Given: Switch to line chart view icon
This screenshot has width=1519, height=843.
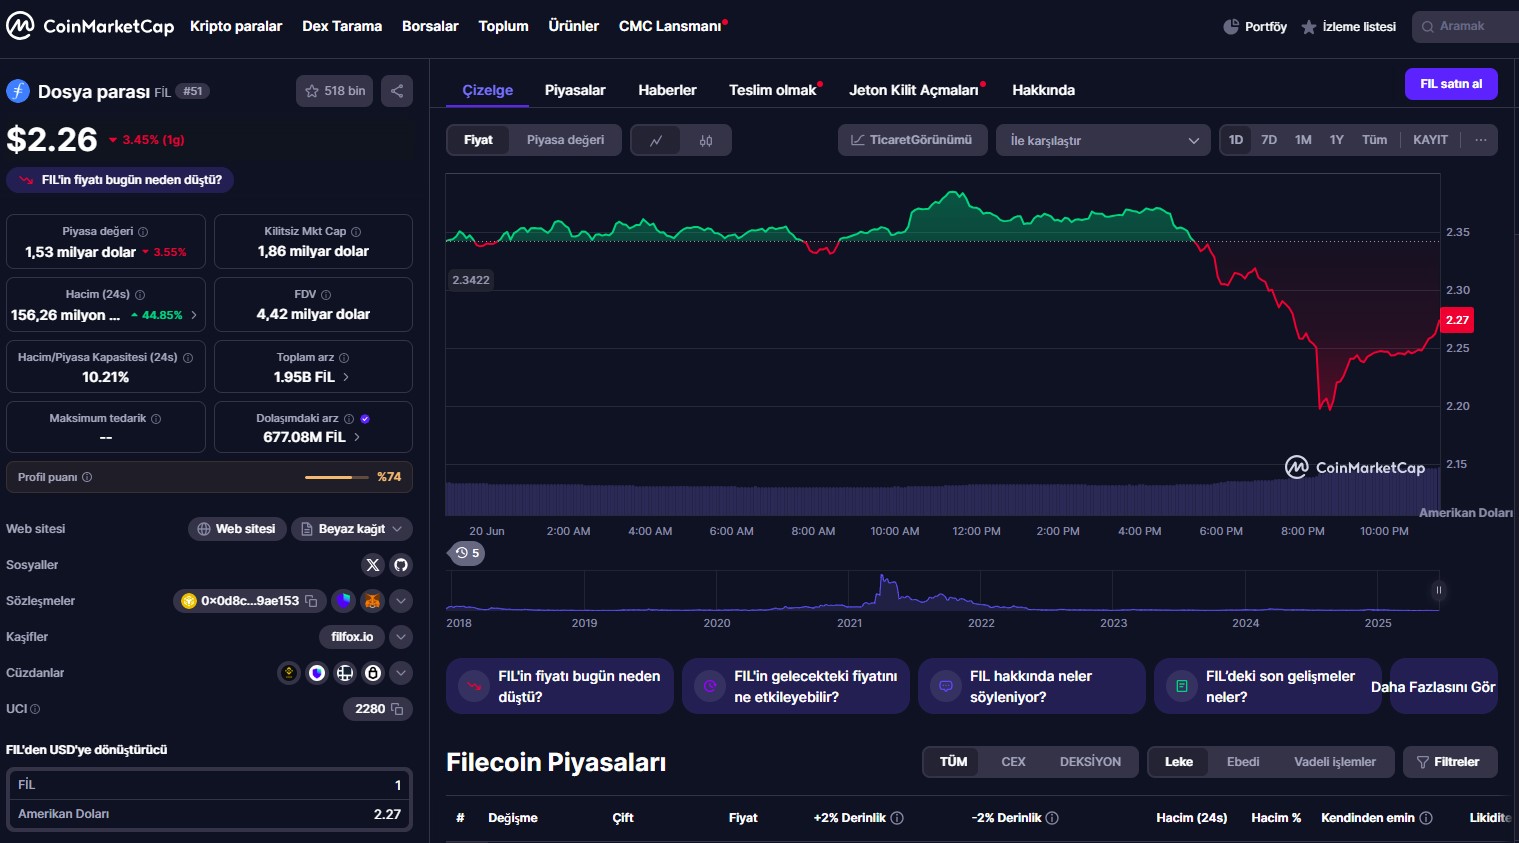Looking at the screenshot, I should pos(656,140).
